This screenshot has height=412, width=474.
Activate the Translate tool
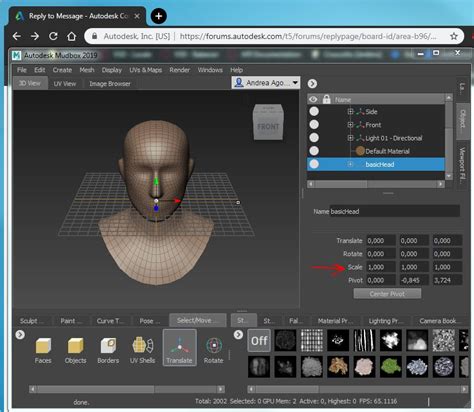[179, 348]
